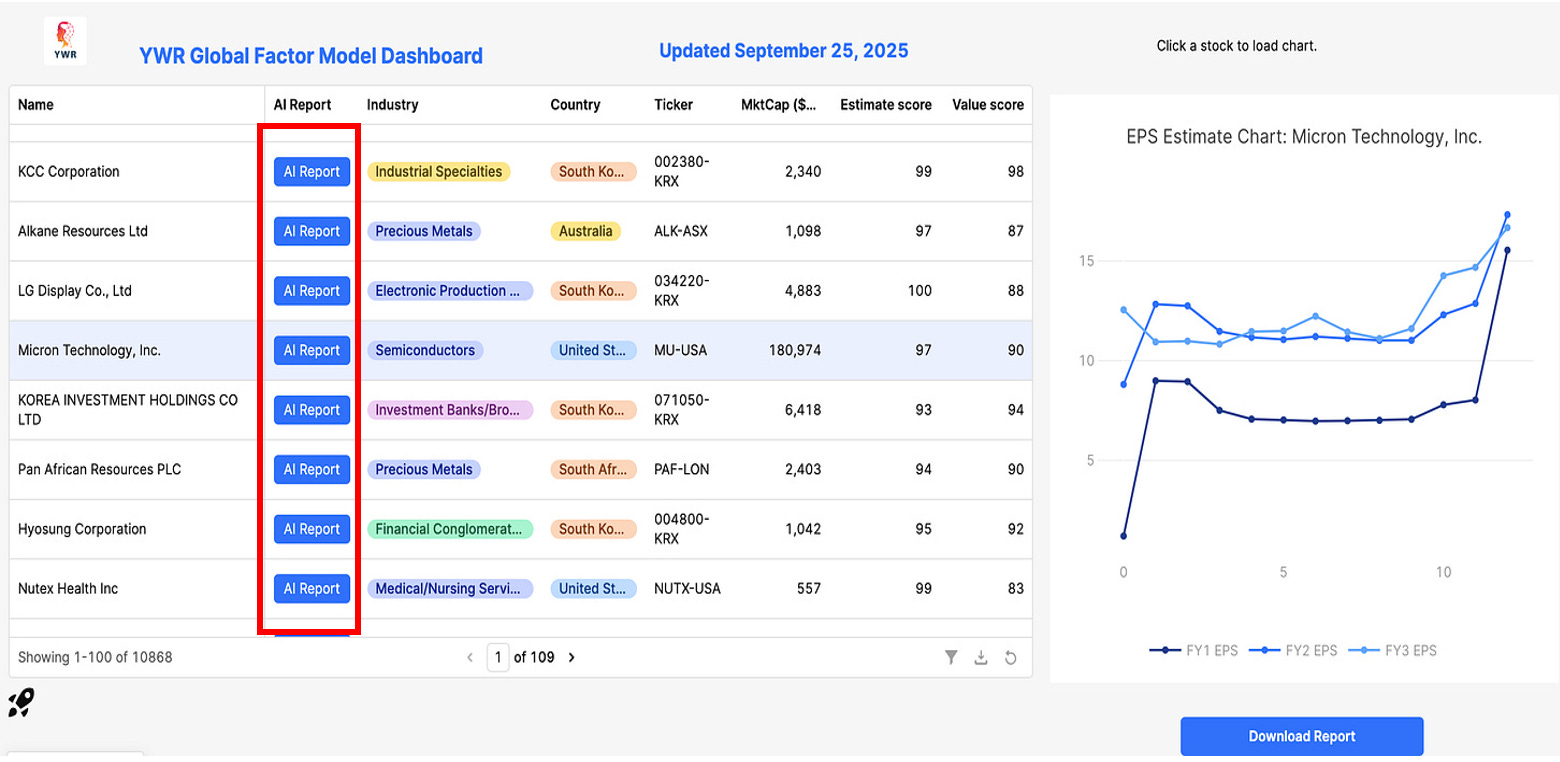Select the Hyosung Corporation name
The image size is (1560, 762).
pyautogui.click(x=82, y=529)
